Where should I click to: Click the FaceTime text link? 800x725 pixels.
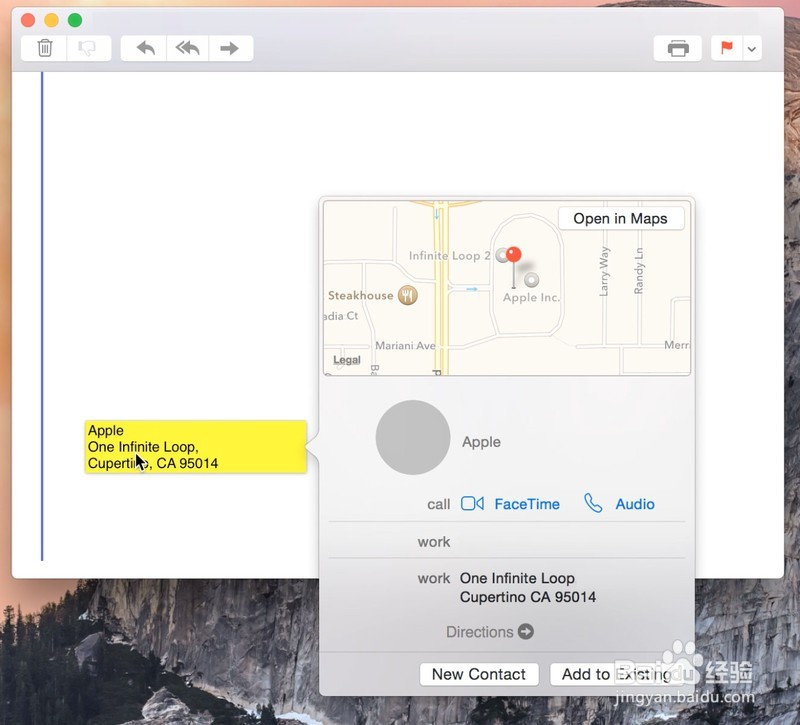pos(527,504)
